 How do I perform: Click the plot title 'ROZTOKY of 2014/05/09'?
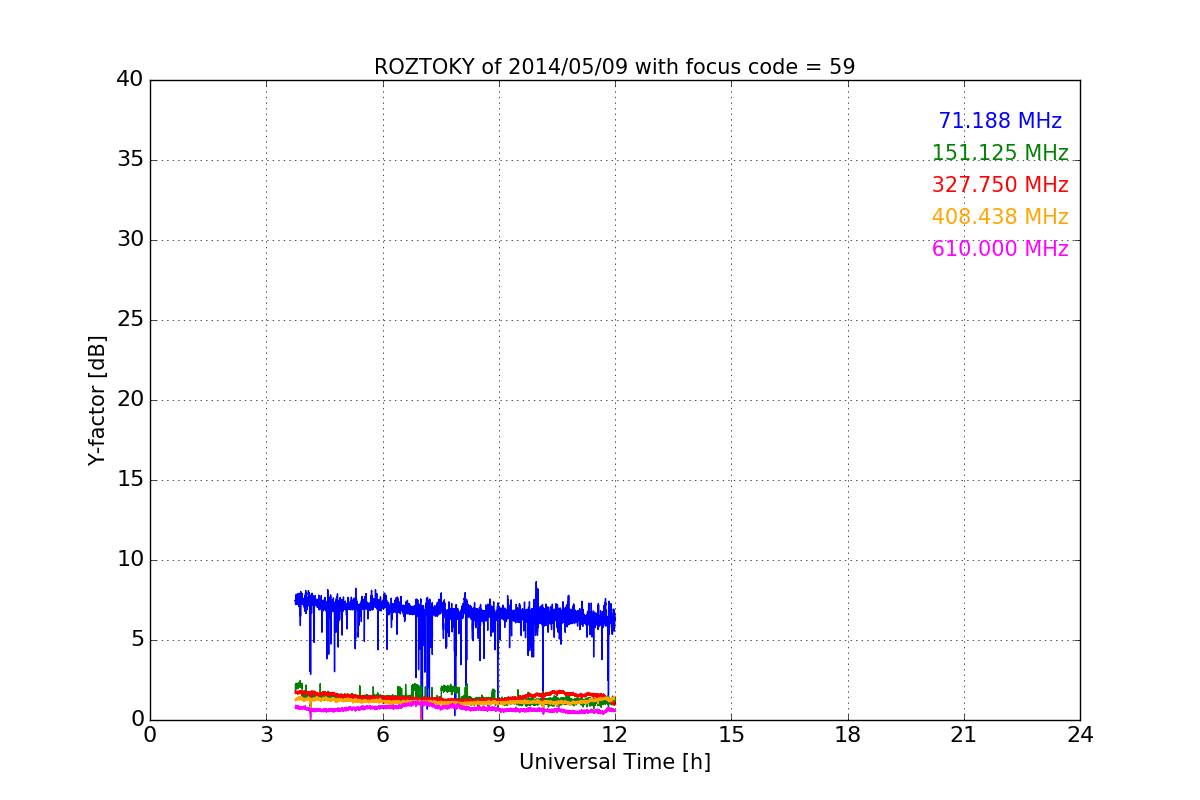click(x=614, y=67)
